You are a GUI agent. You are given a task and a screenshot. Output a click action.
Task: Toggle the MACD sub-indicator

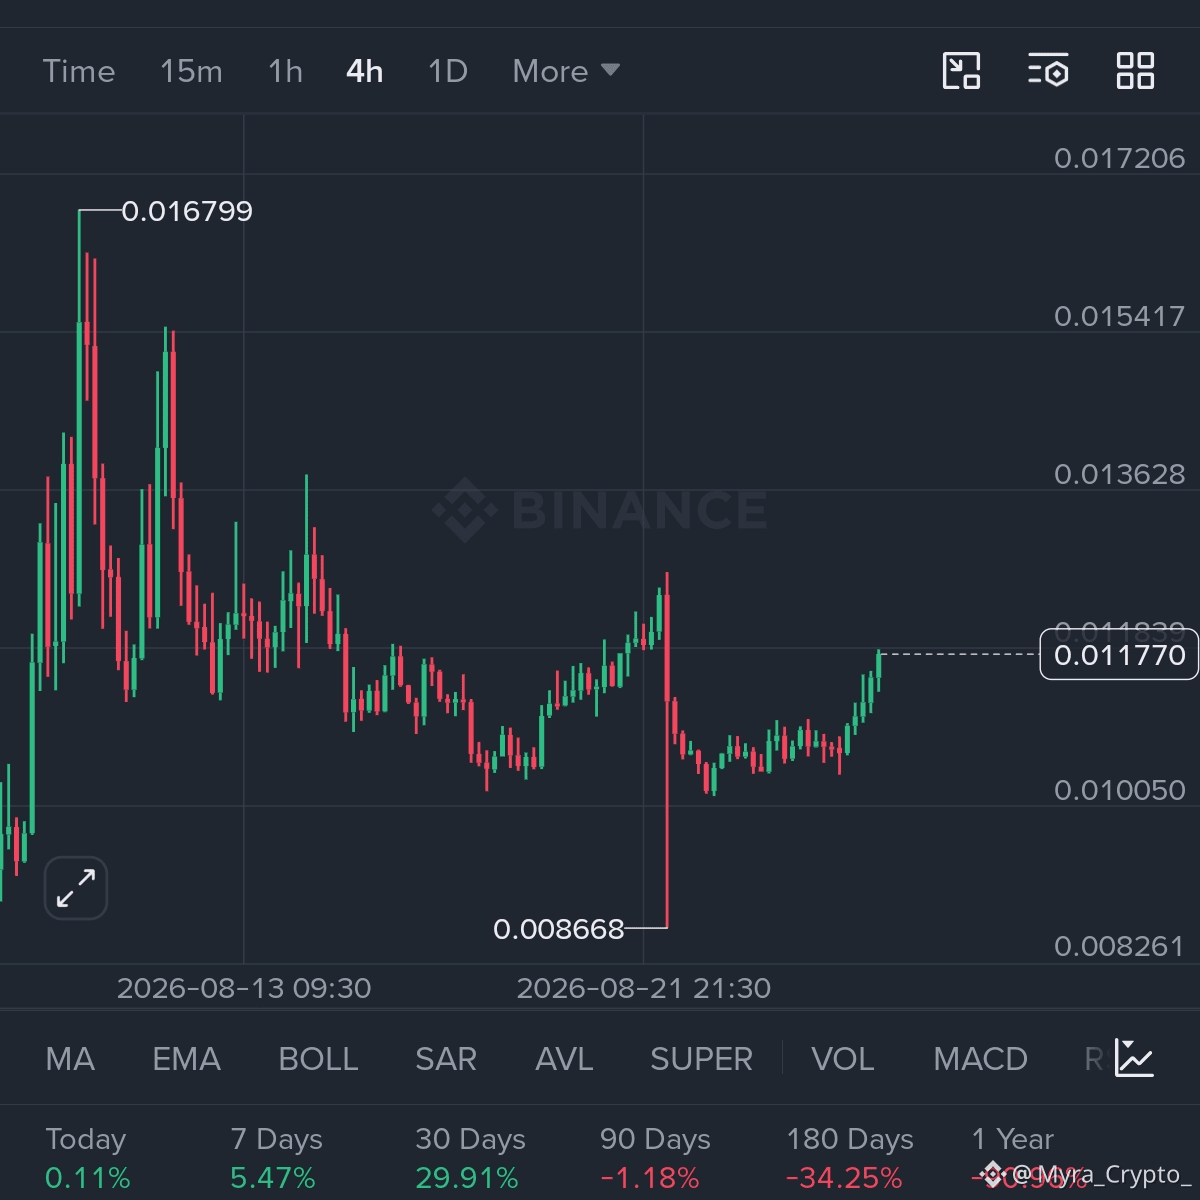(980, 1059)
